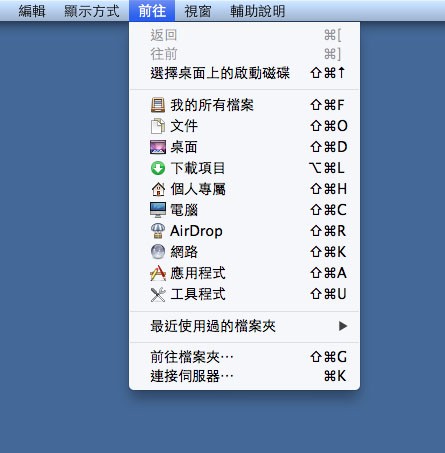Open the 顯示方式 menu
This screenshot has height=453, width=445.
92,11
